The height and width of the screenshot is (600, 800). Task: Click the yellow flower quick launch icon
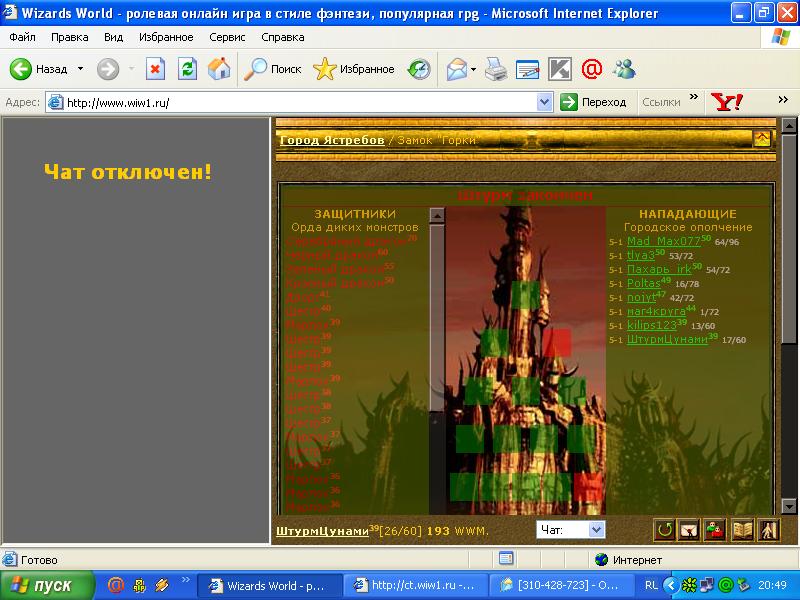tap(139, 585)
